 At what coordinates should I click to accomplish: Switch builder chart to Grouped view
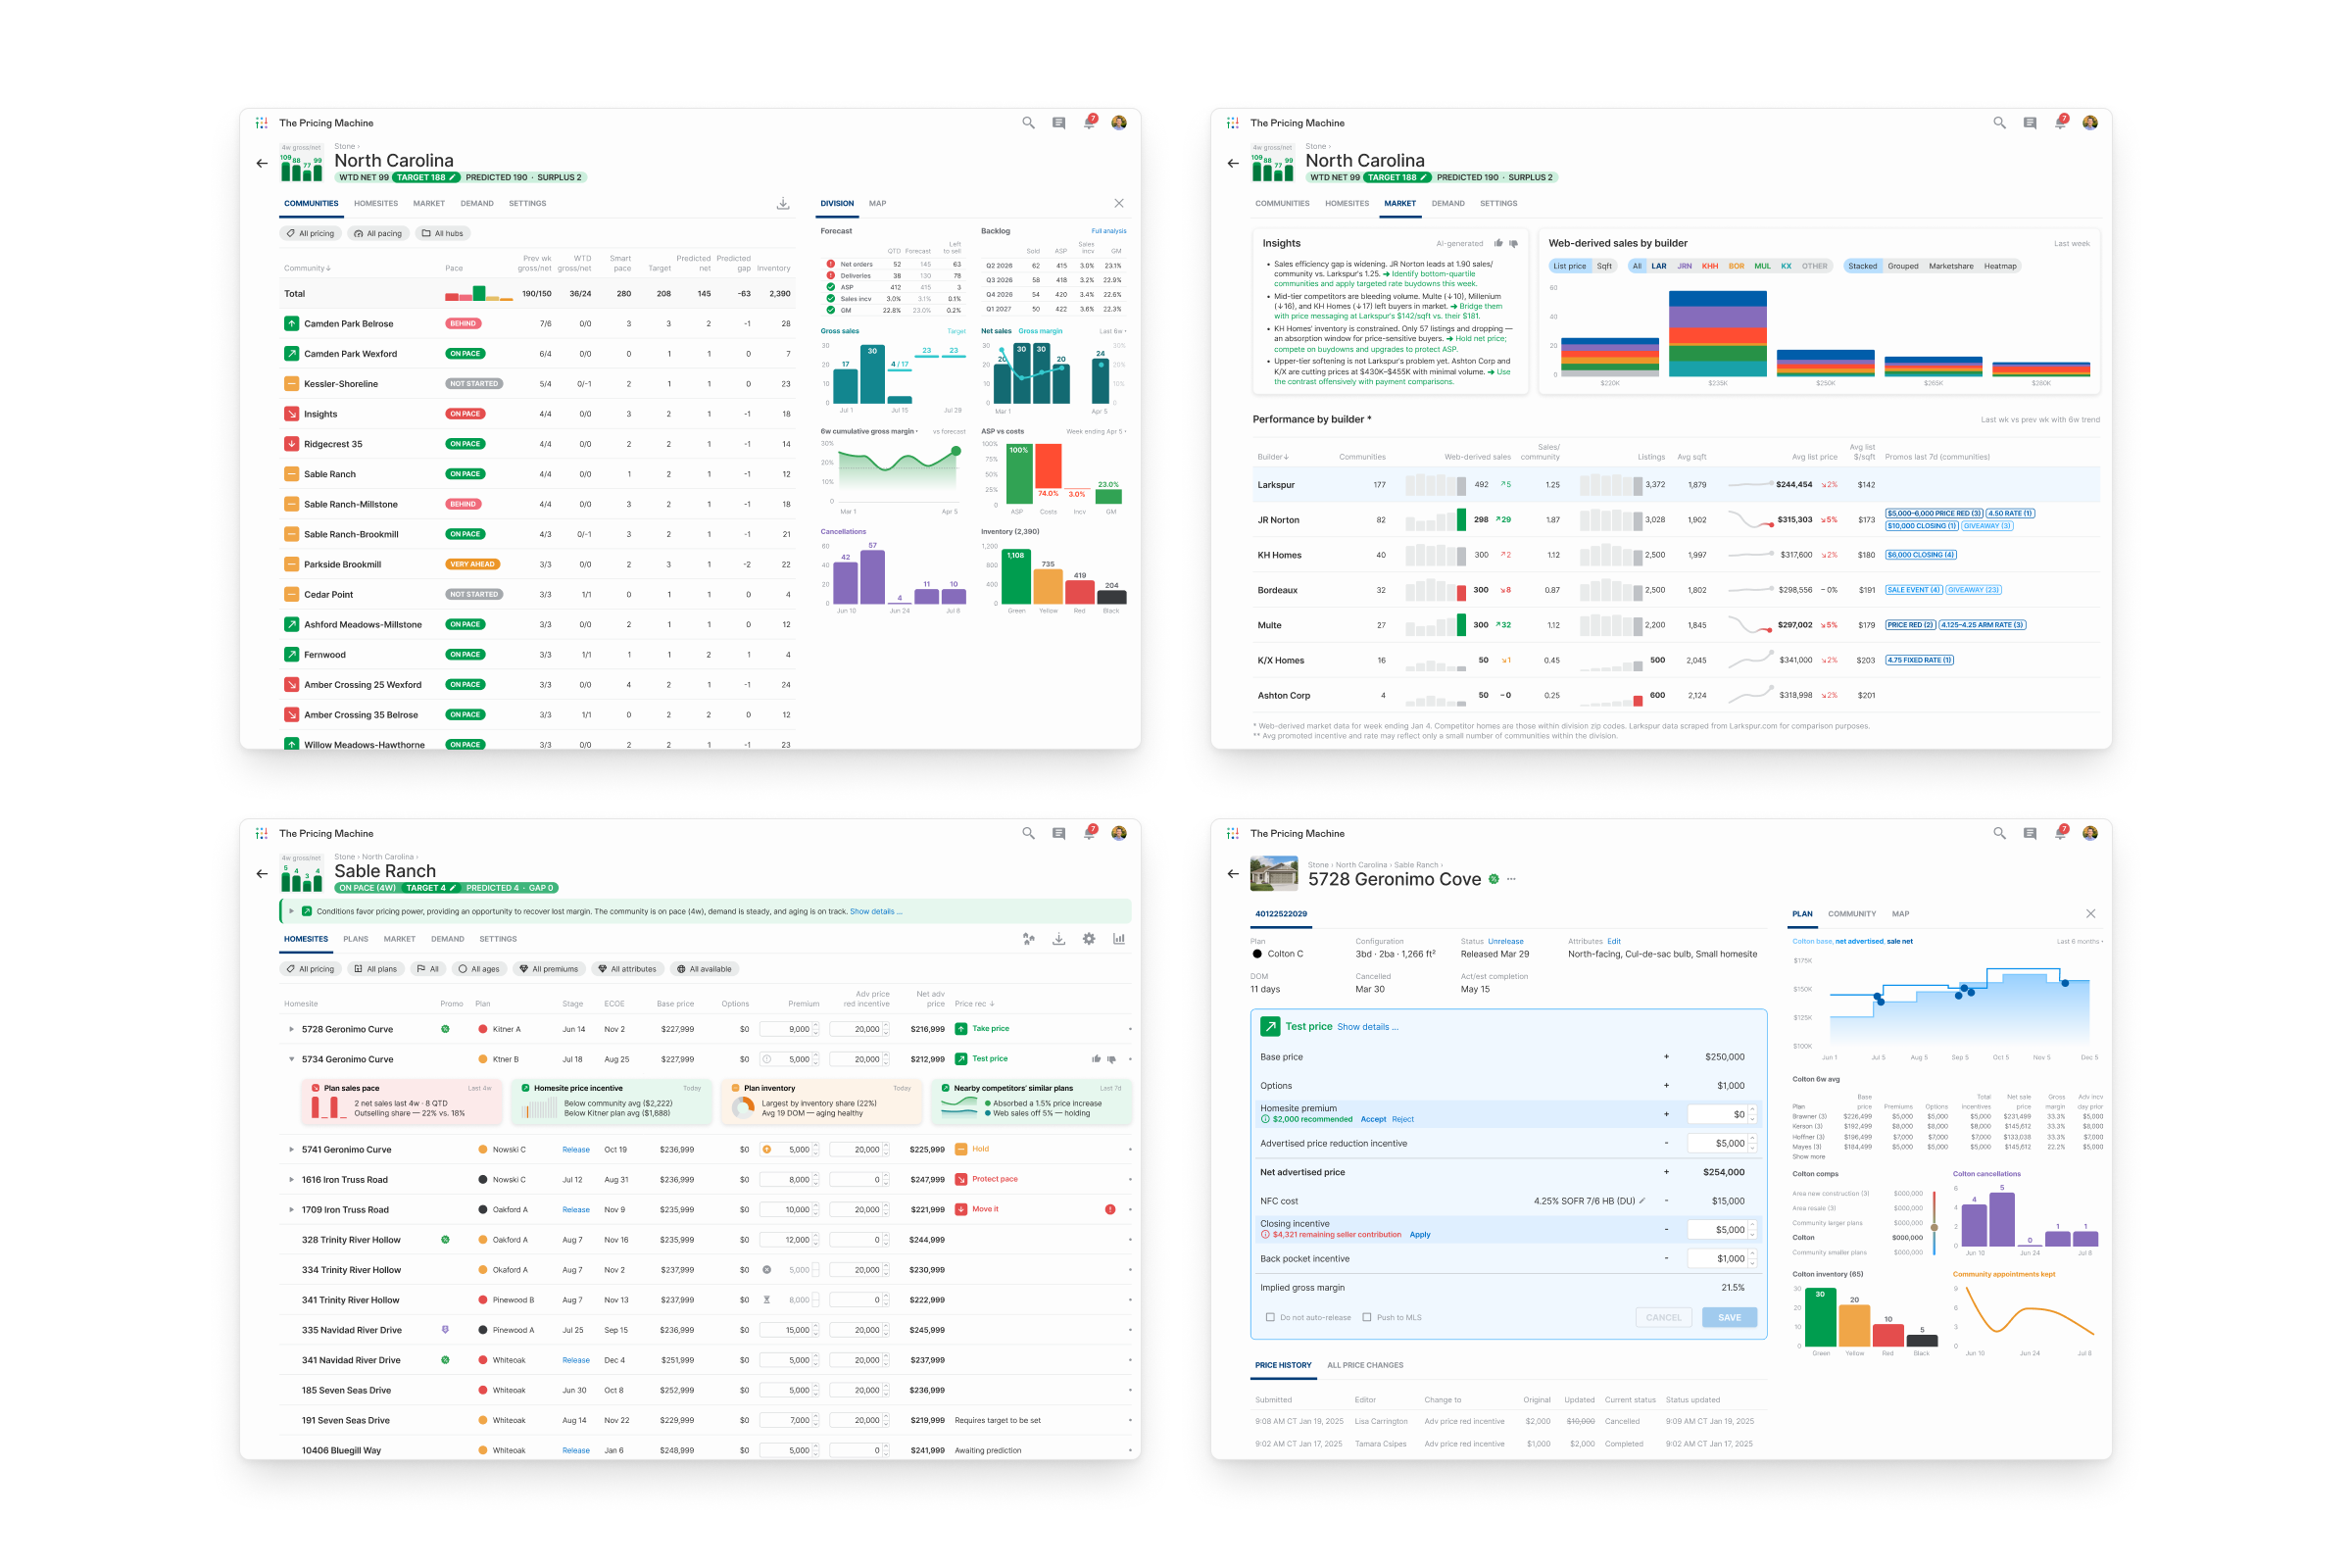click(x=1903, y=266)
